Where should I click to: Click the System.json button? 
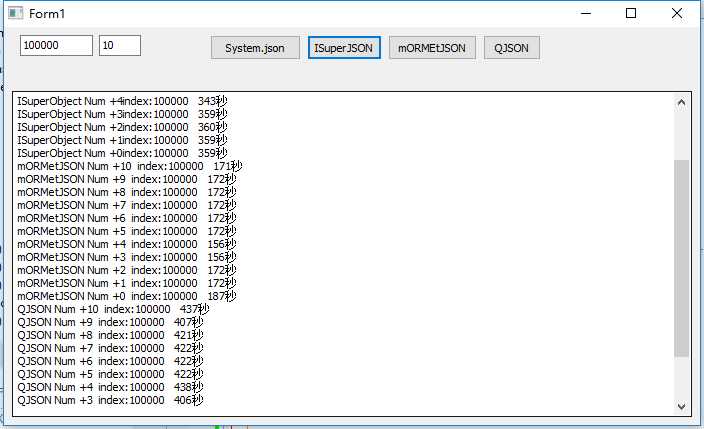tap(255, 48)
